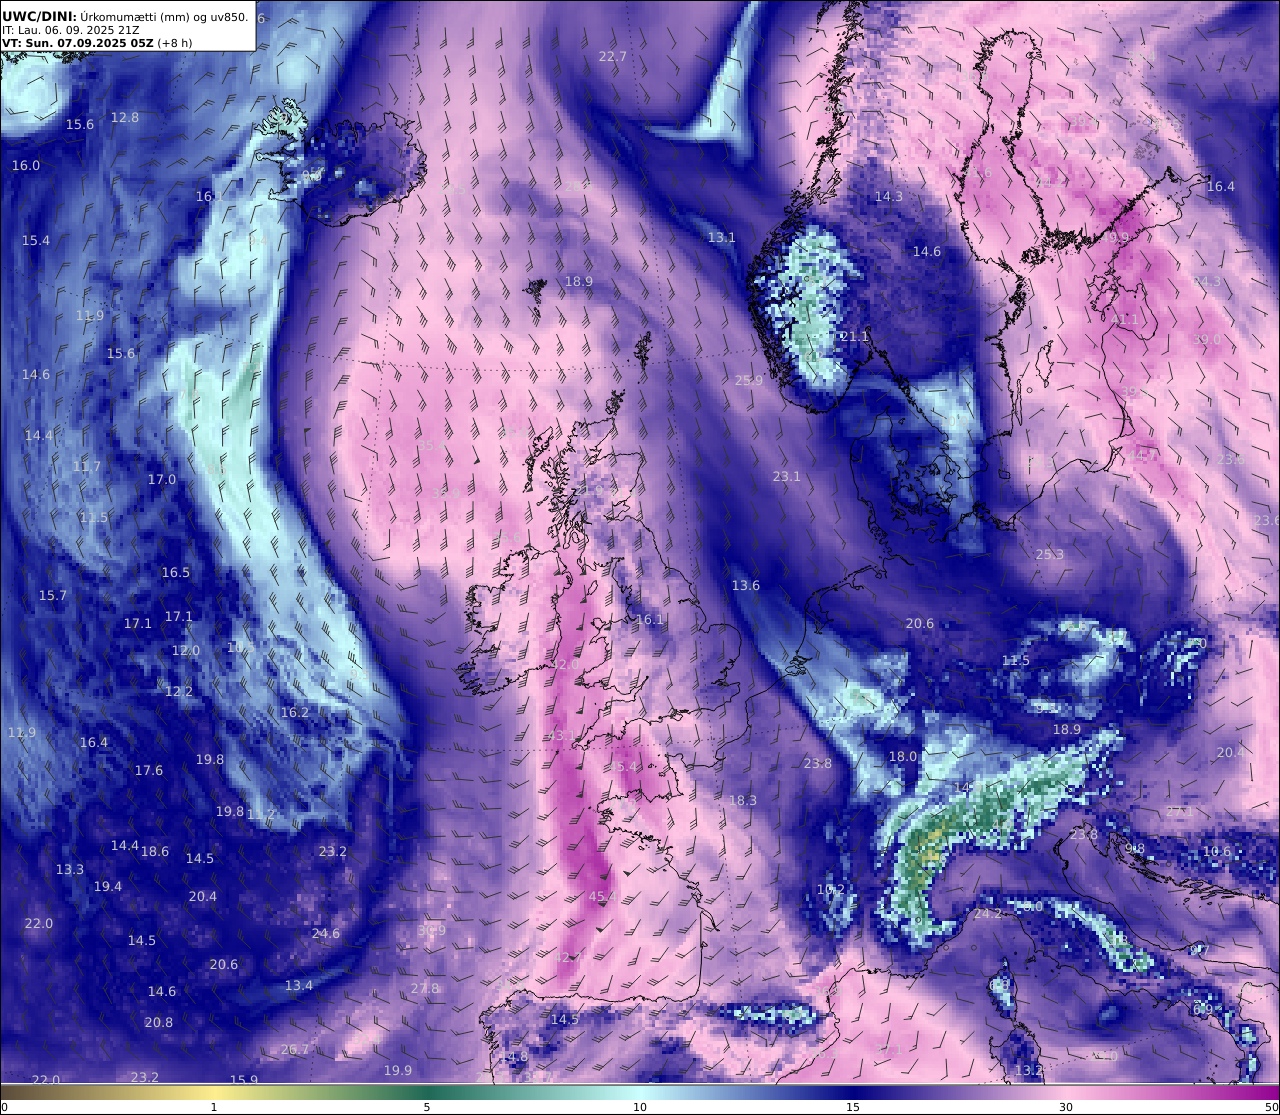Click the map value '17.0'
Image resolution: width=1280 pixels, height=1115 pixels.
point(162,480)
